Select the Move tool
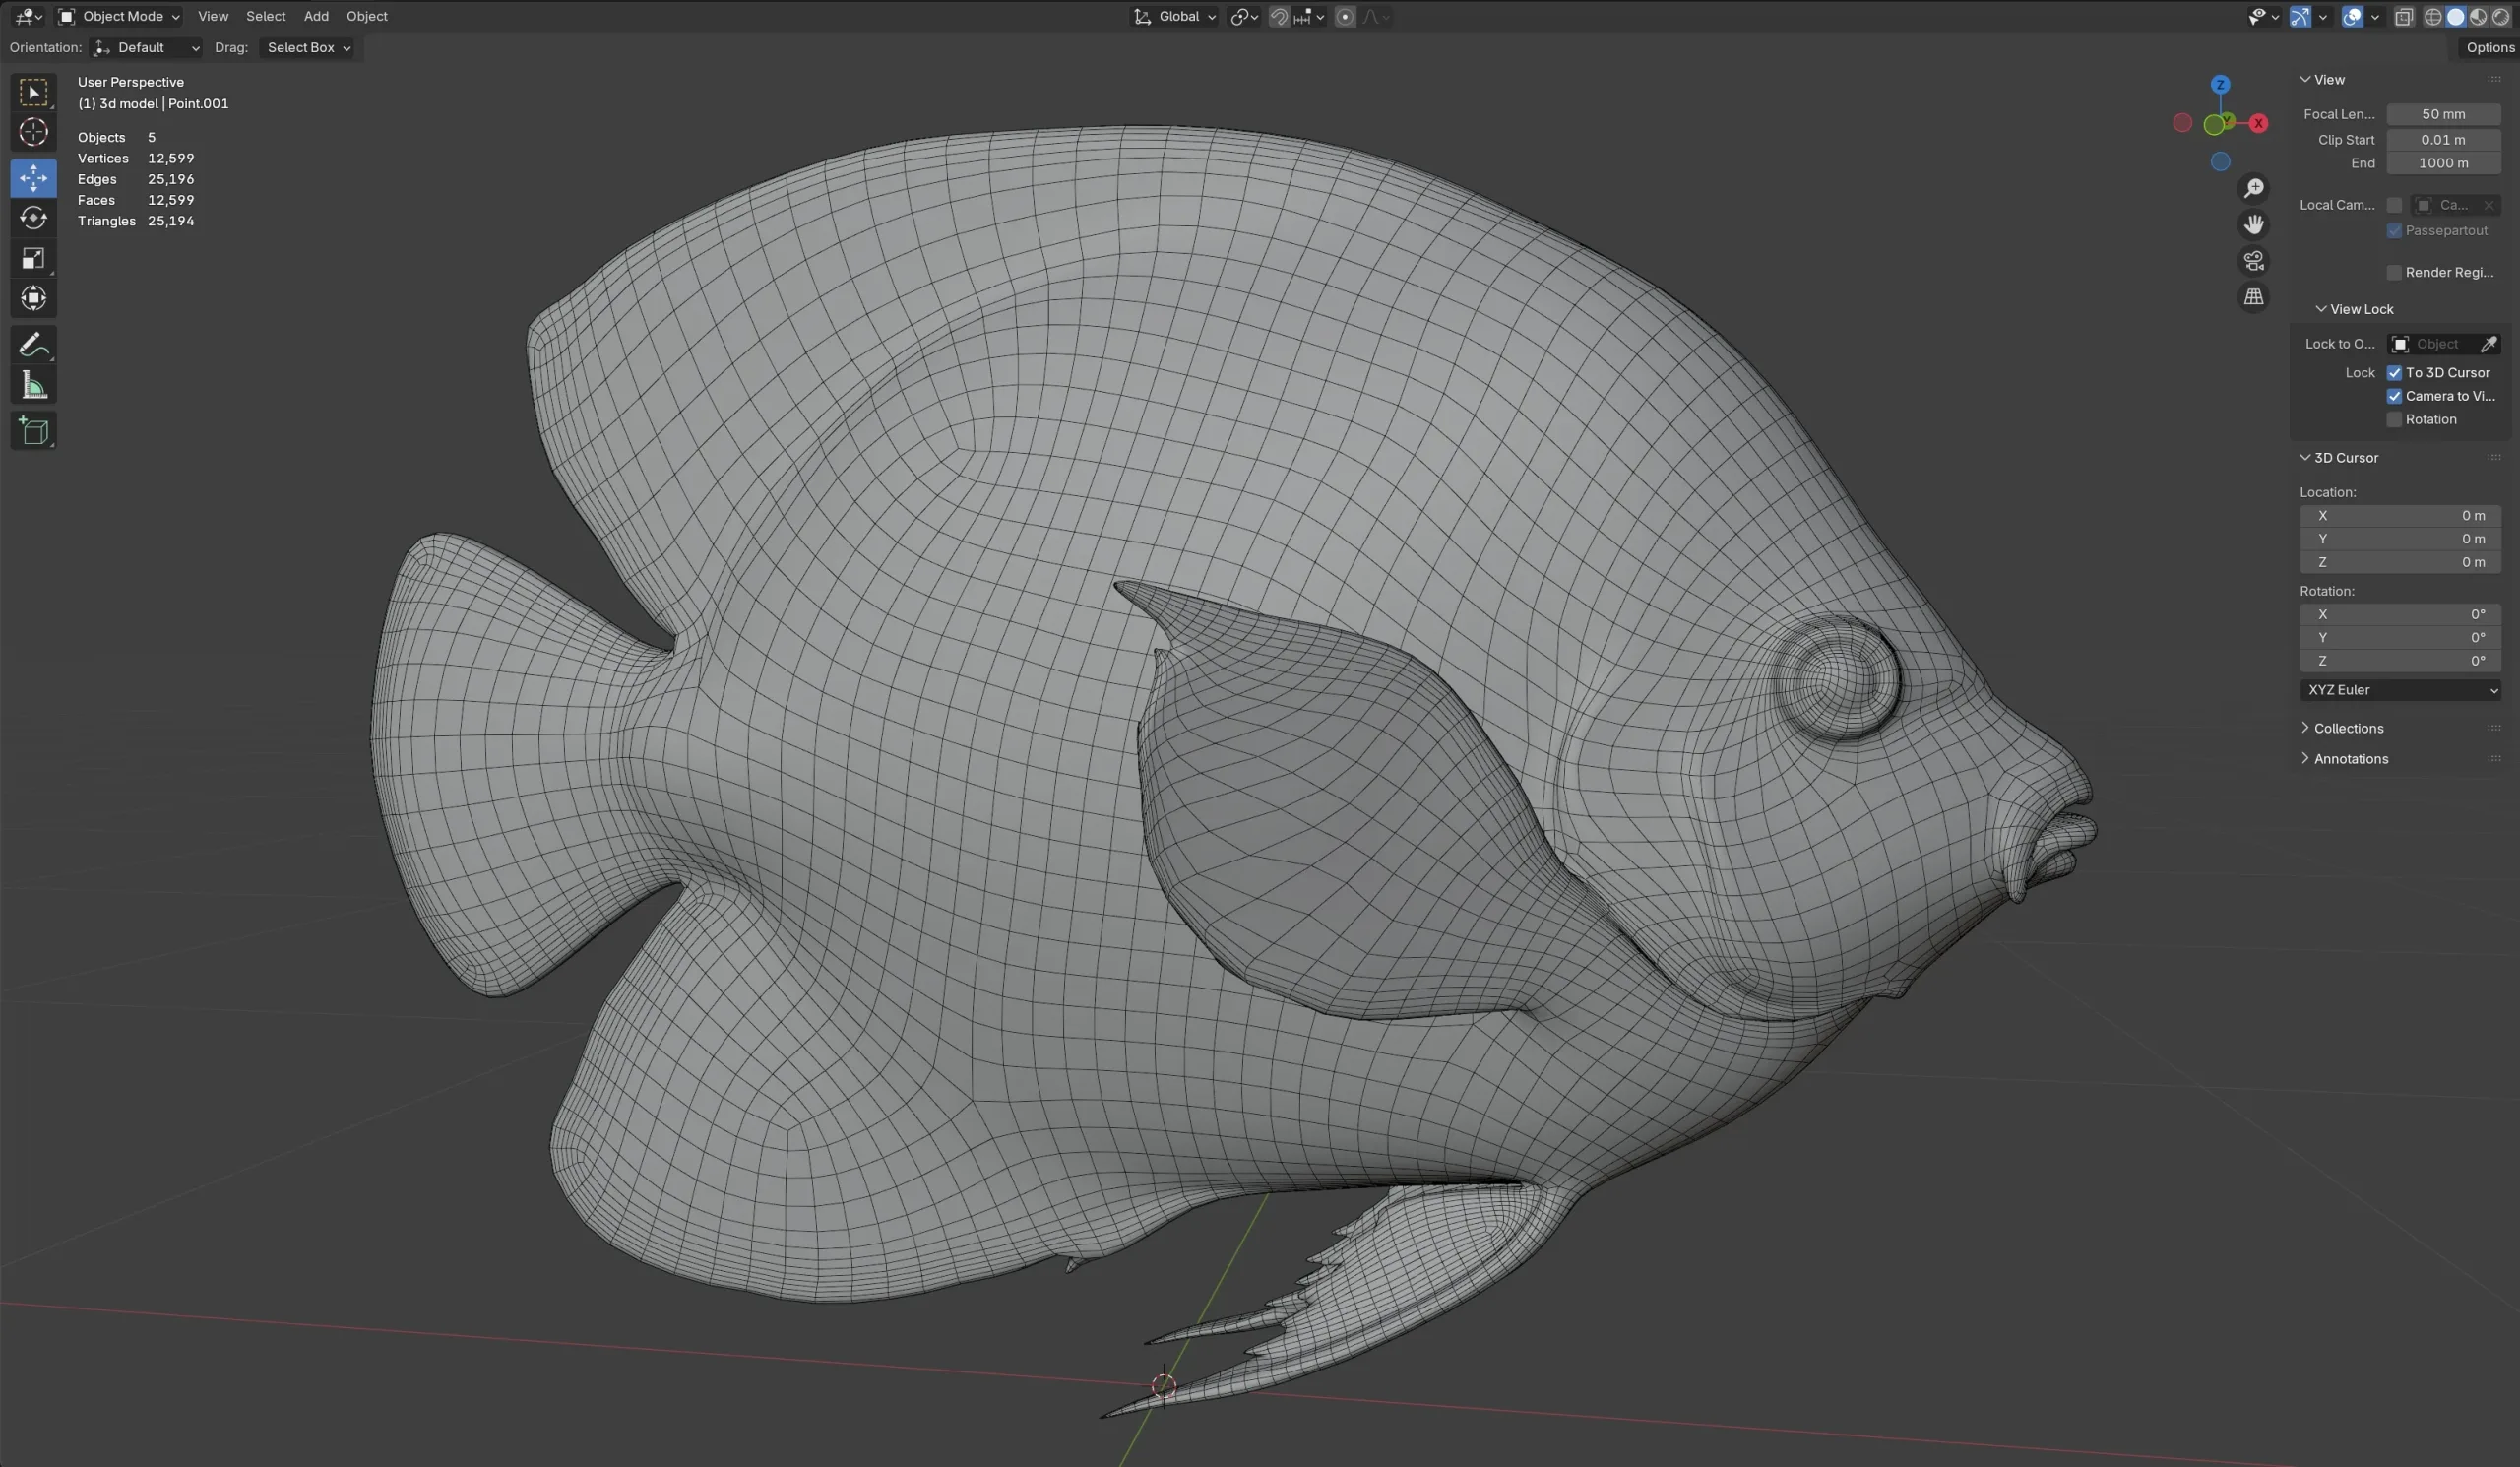Viewport: 2520px width, 1467px height. pyautogui.click(x=33, y=178)
